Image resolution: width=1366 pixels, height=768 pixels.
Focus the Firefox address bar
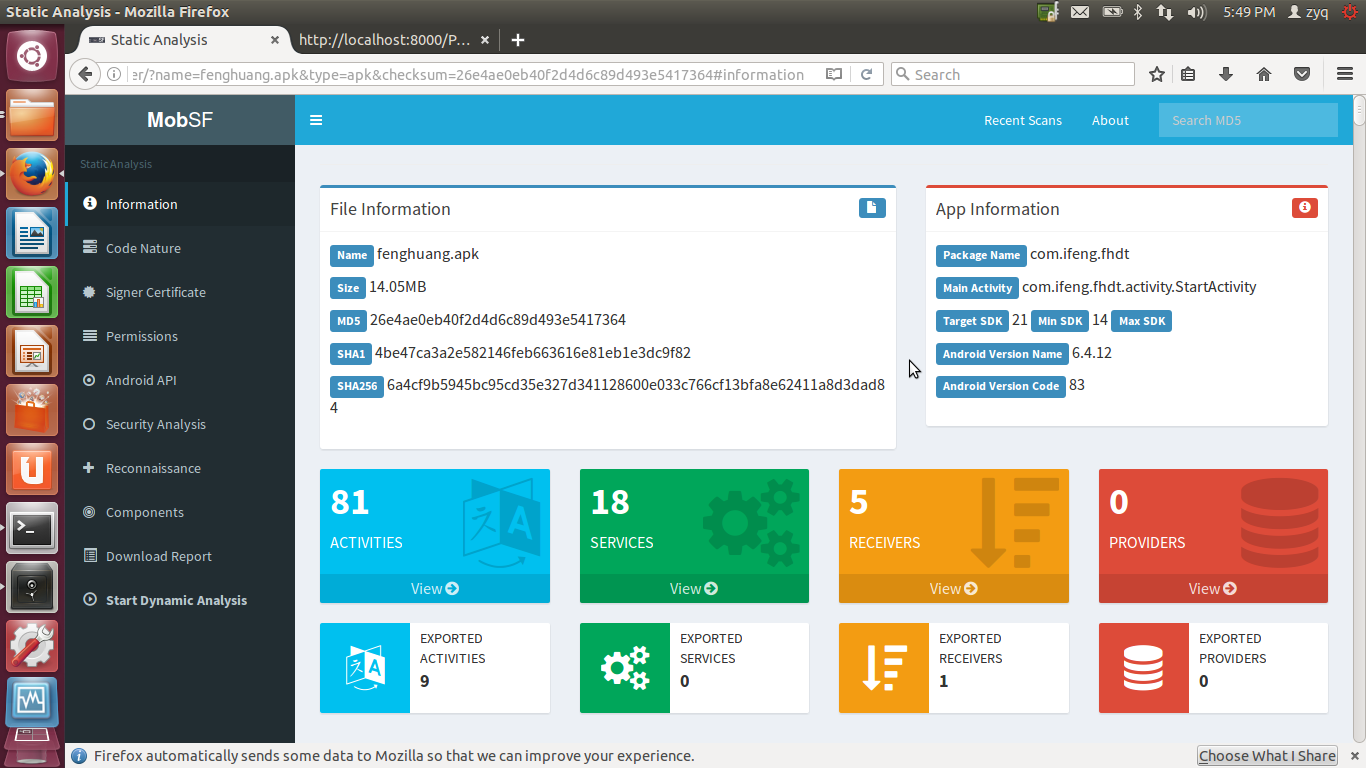point(470,74)
